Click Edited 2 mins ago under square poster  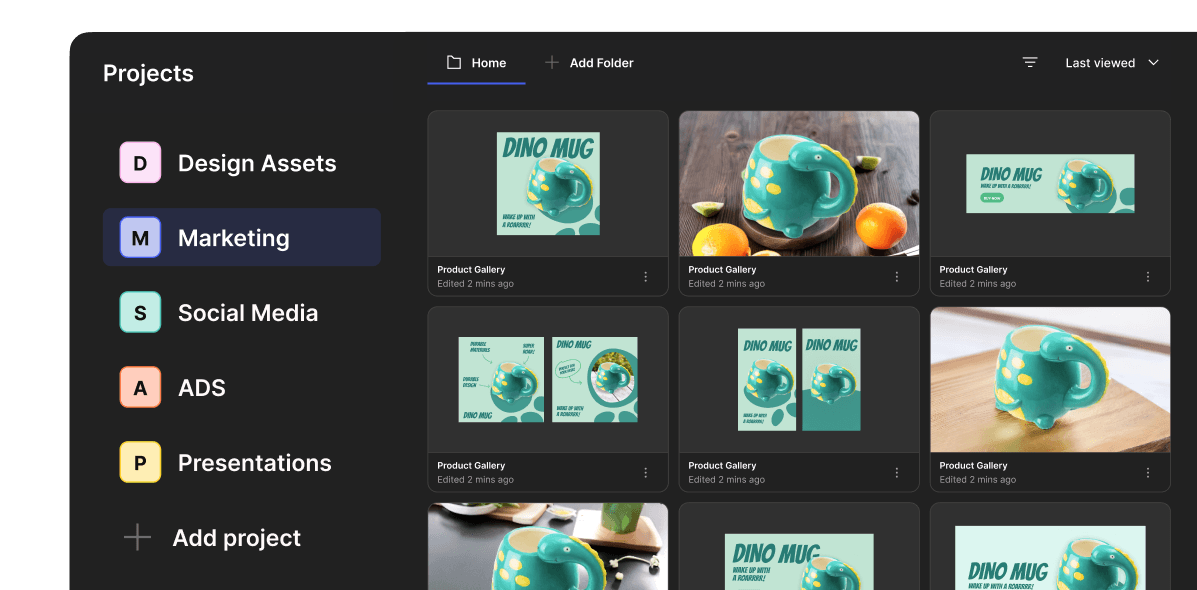click(x=476, y=284)
